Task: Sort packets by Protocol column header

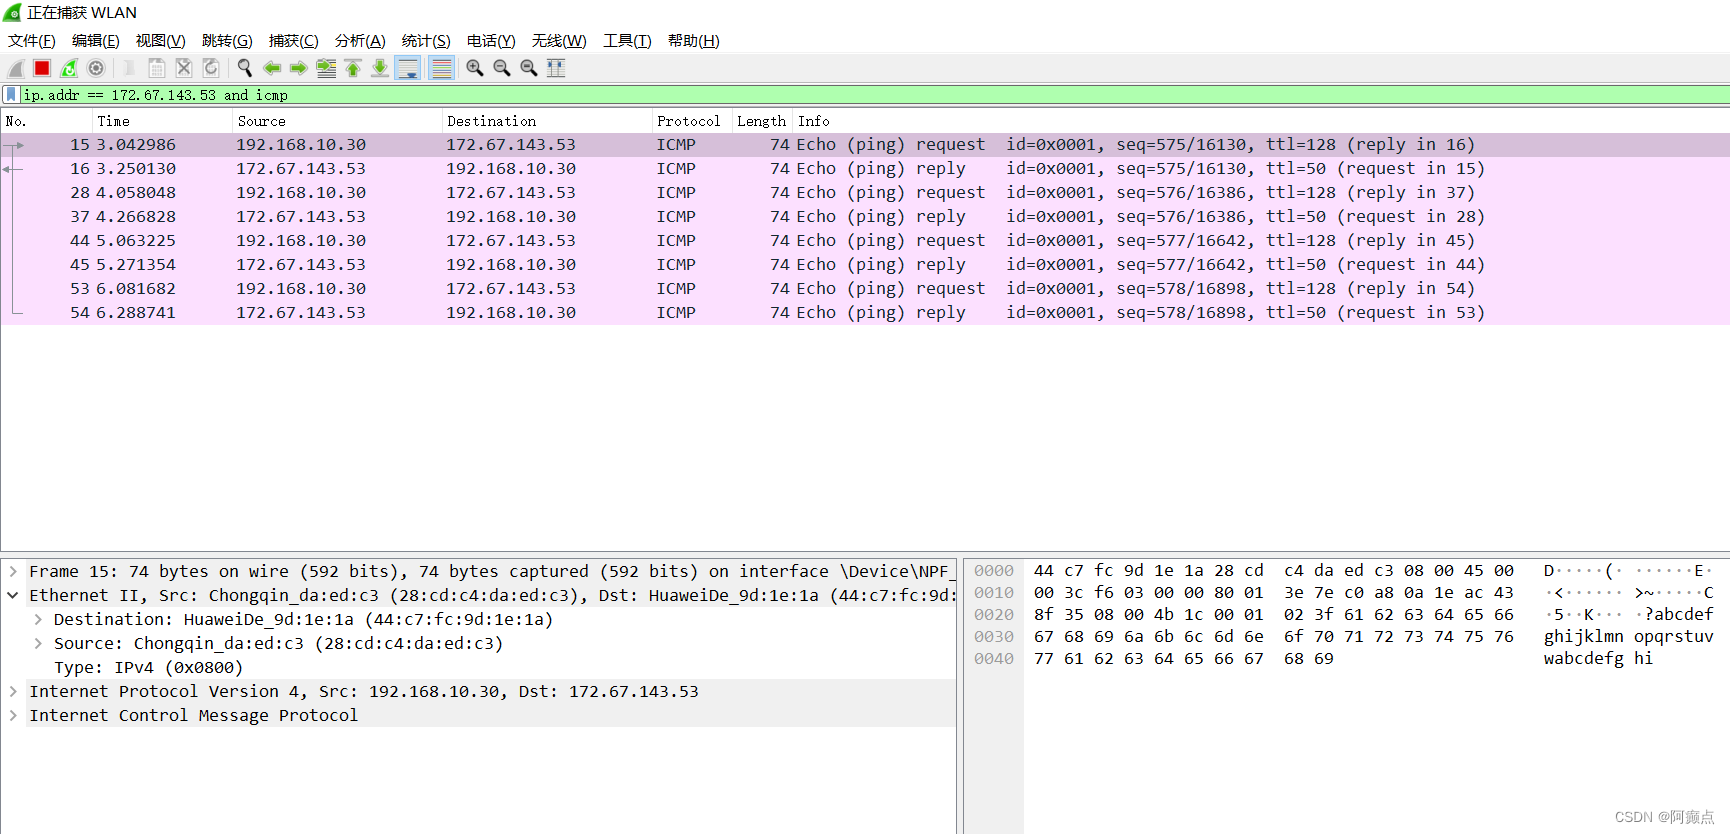Action: coord(692,121)
